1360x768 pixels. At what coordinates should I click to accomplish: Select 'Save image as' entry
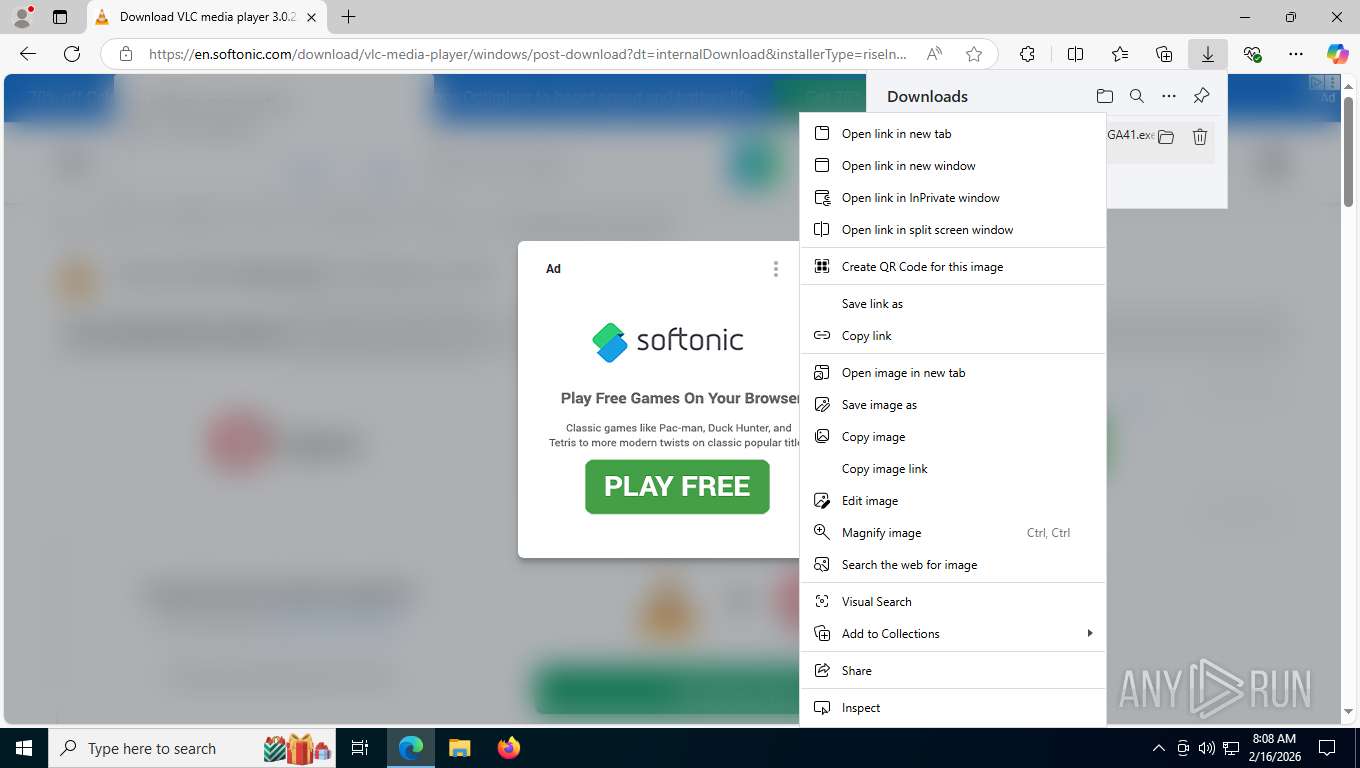tap(953, 405)
